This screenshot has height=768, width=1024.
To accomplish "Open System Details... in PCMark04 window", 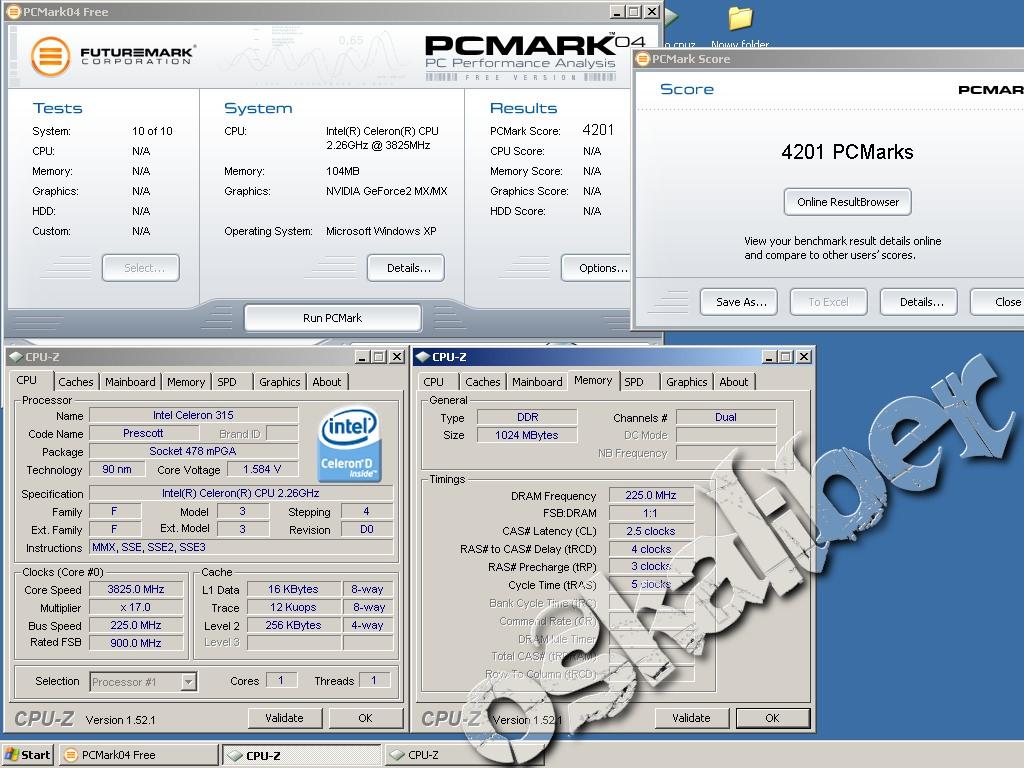I will click(x=406, y=268).
